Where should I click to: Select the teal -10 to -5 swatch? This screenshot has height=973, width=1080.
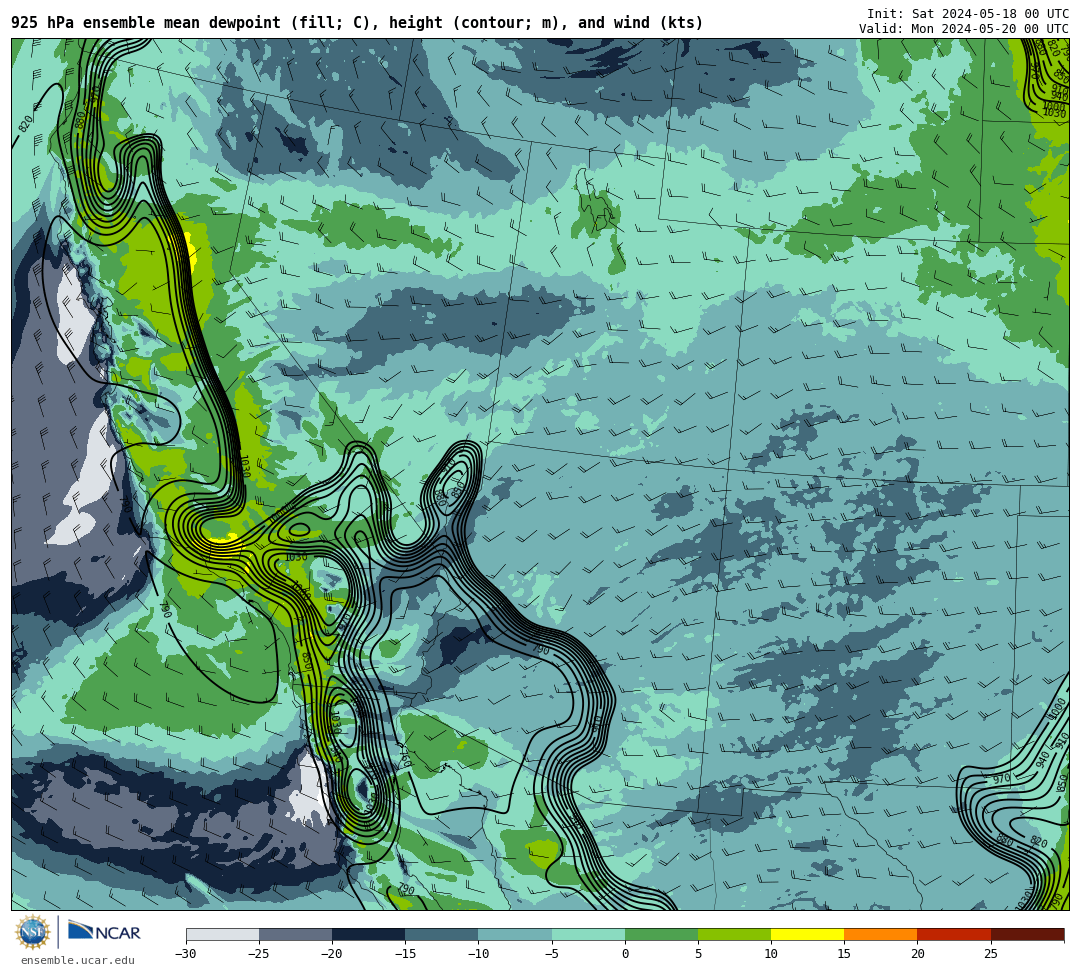point(515,934)
